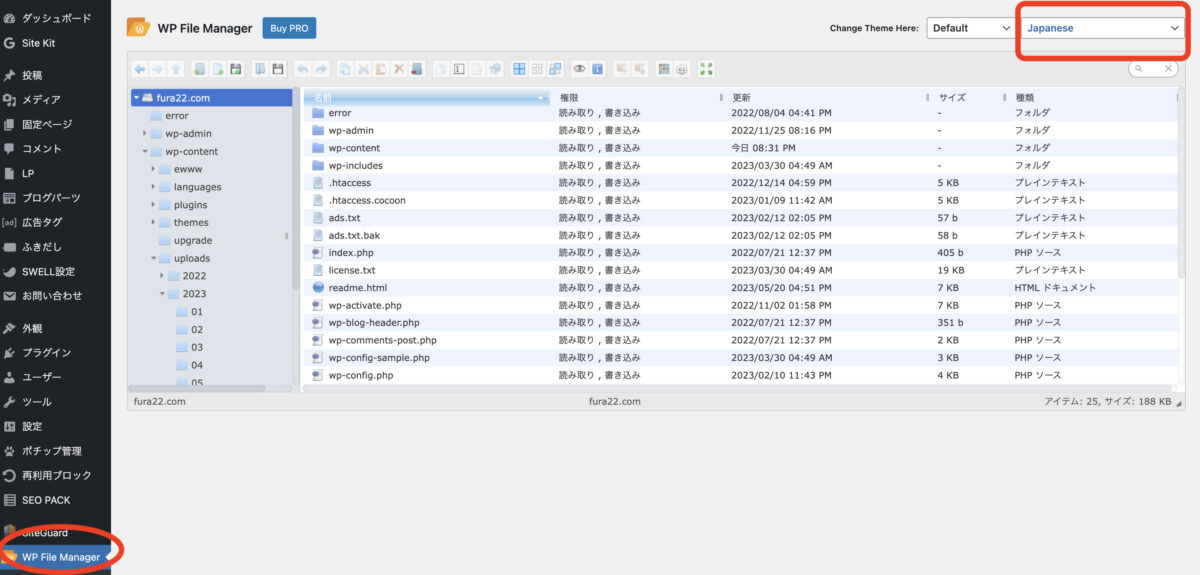
Task: Click the download floppy-disk toolbar icon
Action: (x=278, y=69)
